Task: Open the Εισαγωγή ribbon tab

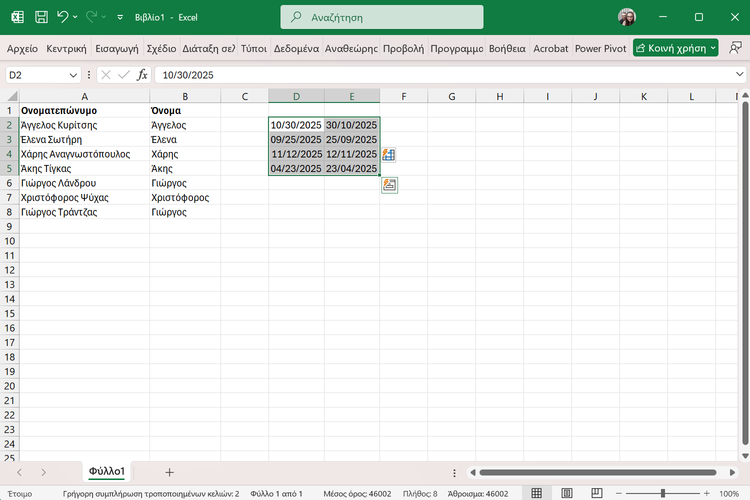Action: click(116, 48)
